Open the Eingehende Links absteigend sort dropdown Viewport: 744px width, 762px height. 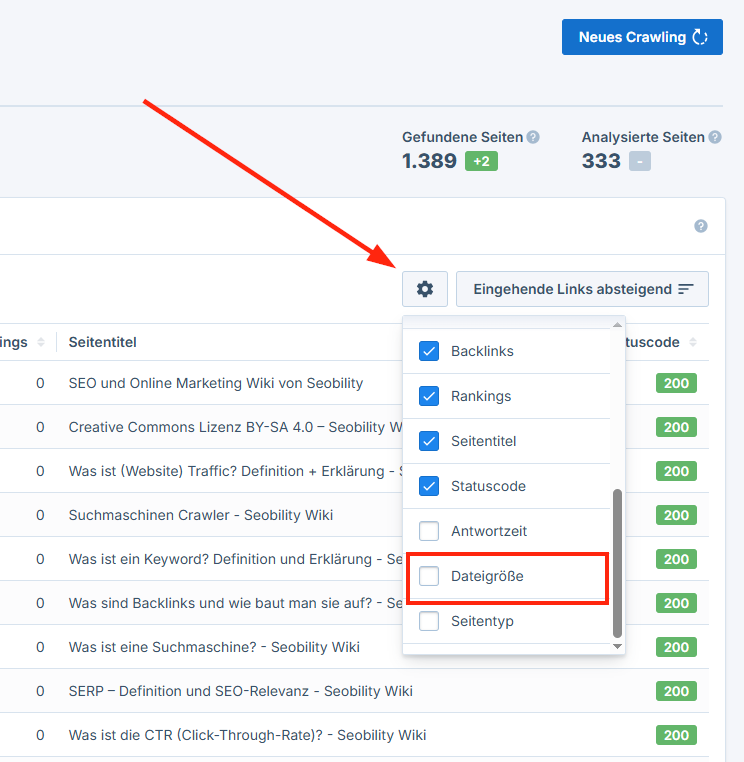[x=582, y=289]
